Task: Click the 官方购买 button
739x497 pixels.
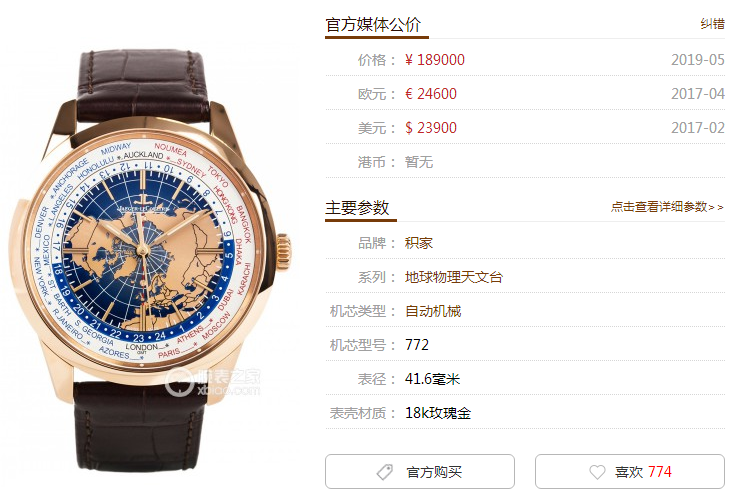Action: click(x=420, y=472)
